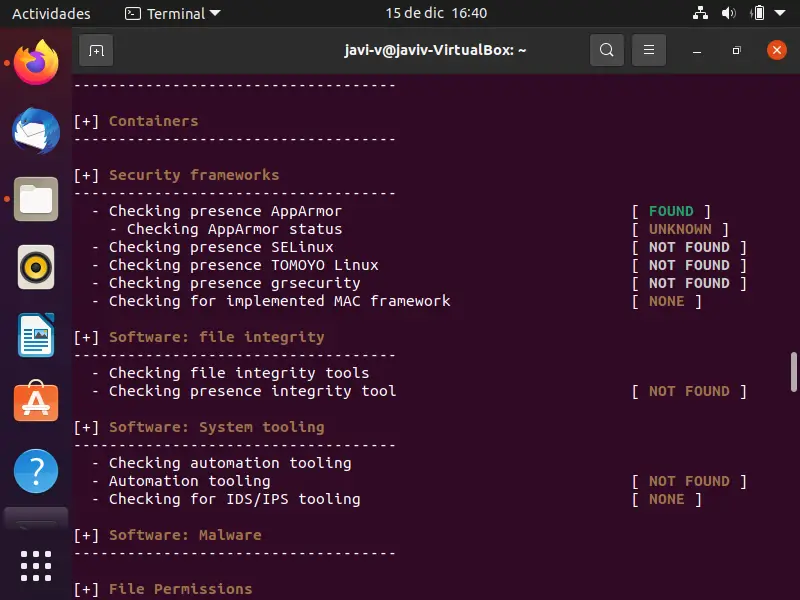Expand the system menu arrow
The width and height of the screenshot is (800, 600).
pyautogui.click(x=780, y=14)
